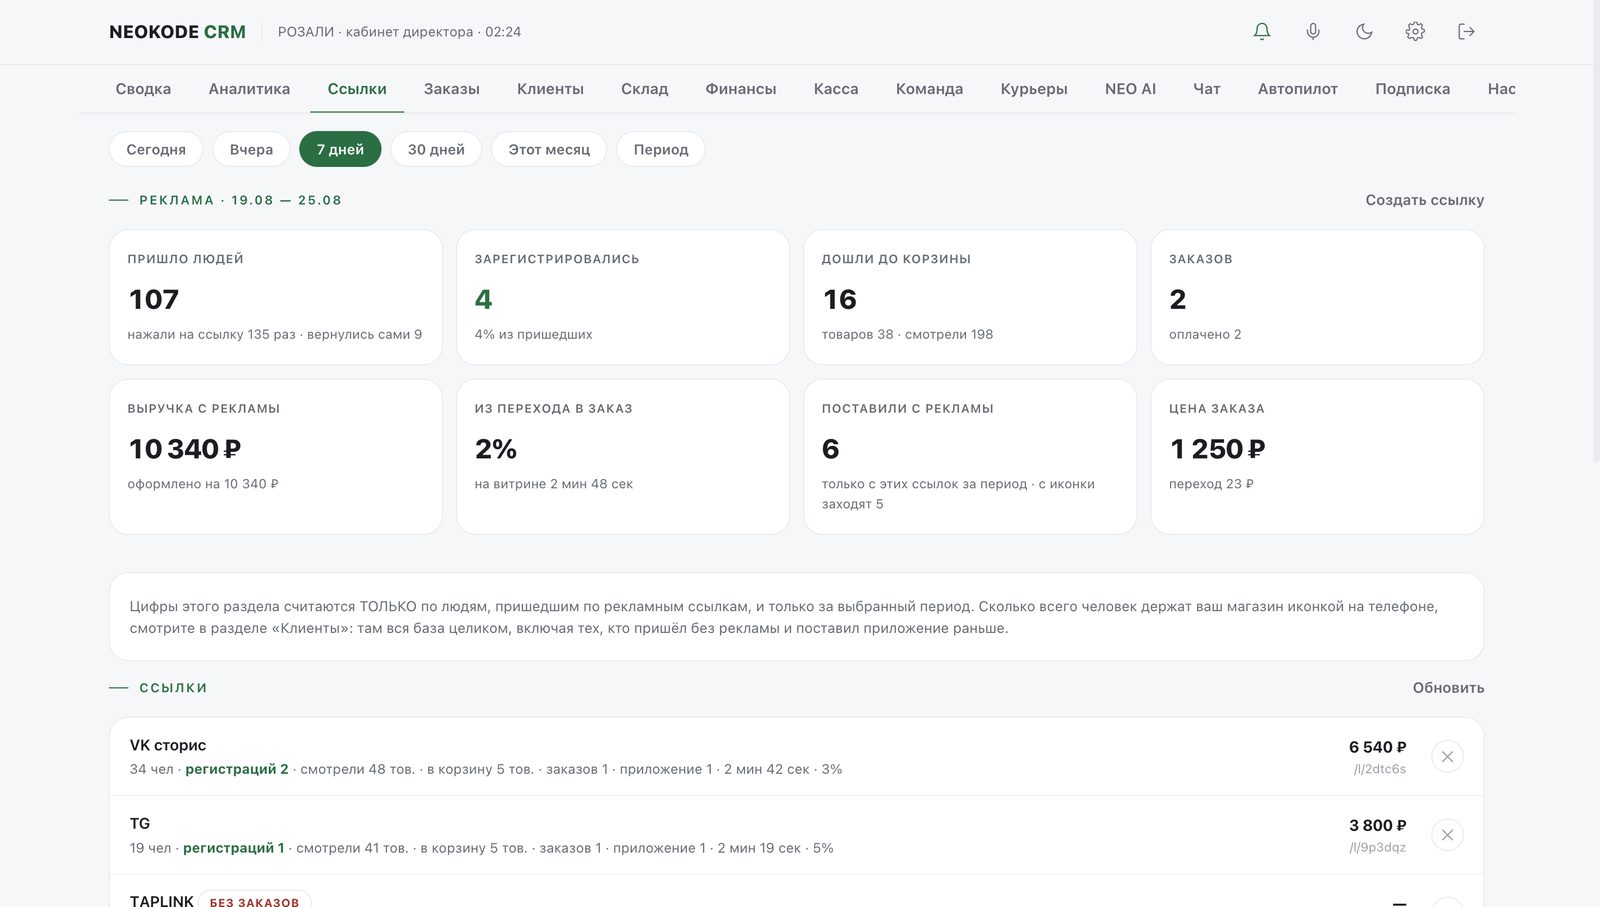Toggle dark mode moon icon
This screenshot has height=907, width=1600.
(x=1364, y=32)
